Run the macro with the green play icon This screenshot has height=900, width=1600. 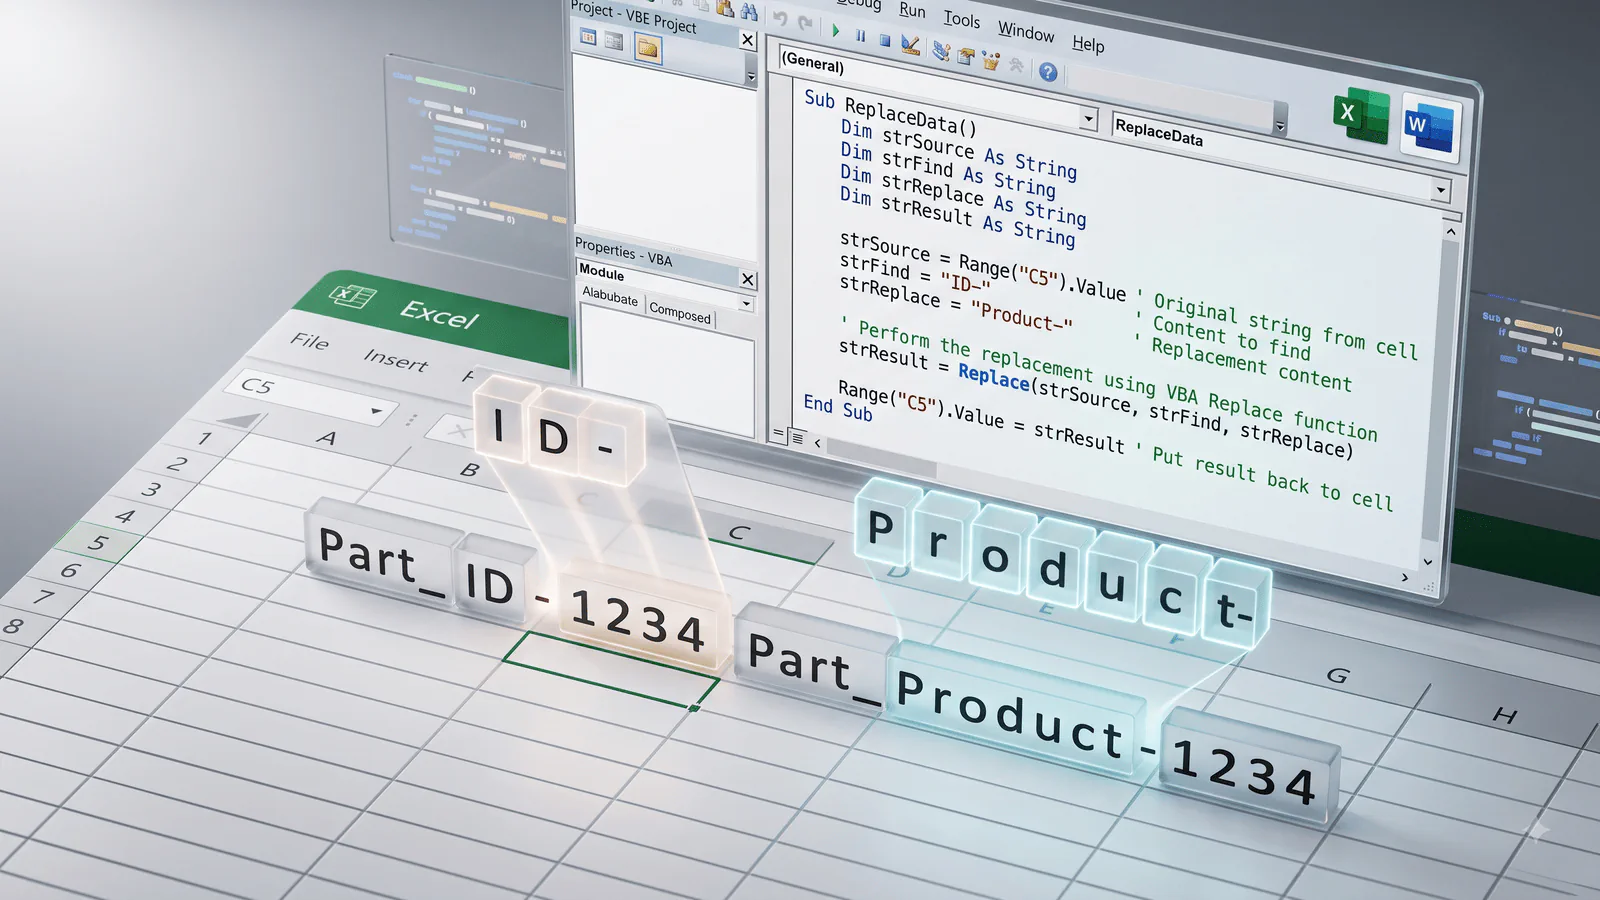point(835,31)
